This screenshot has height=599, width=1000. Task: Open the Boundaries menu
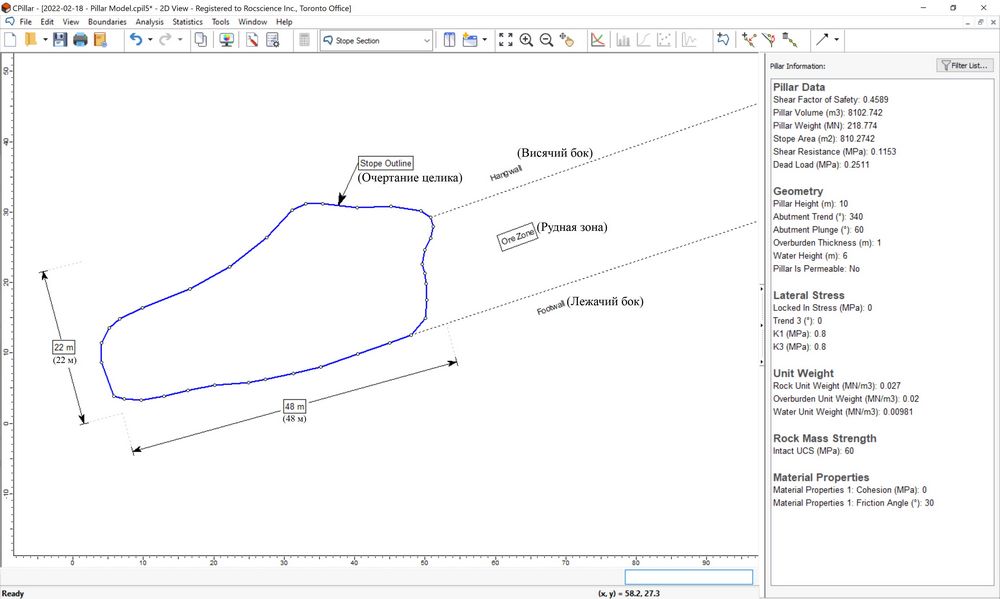[x=107, y=21]
